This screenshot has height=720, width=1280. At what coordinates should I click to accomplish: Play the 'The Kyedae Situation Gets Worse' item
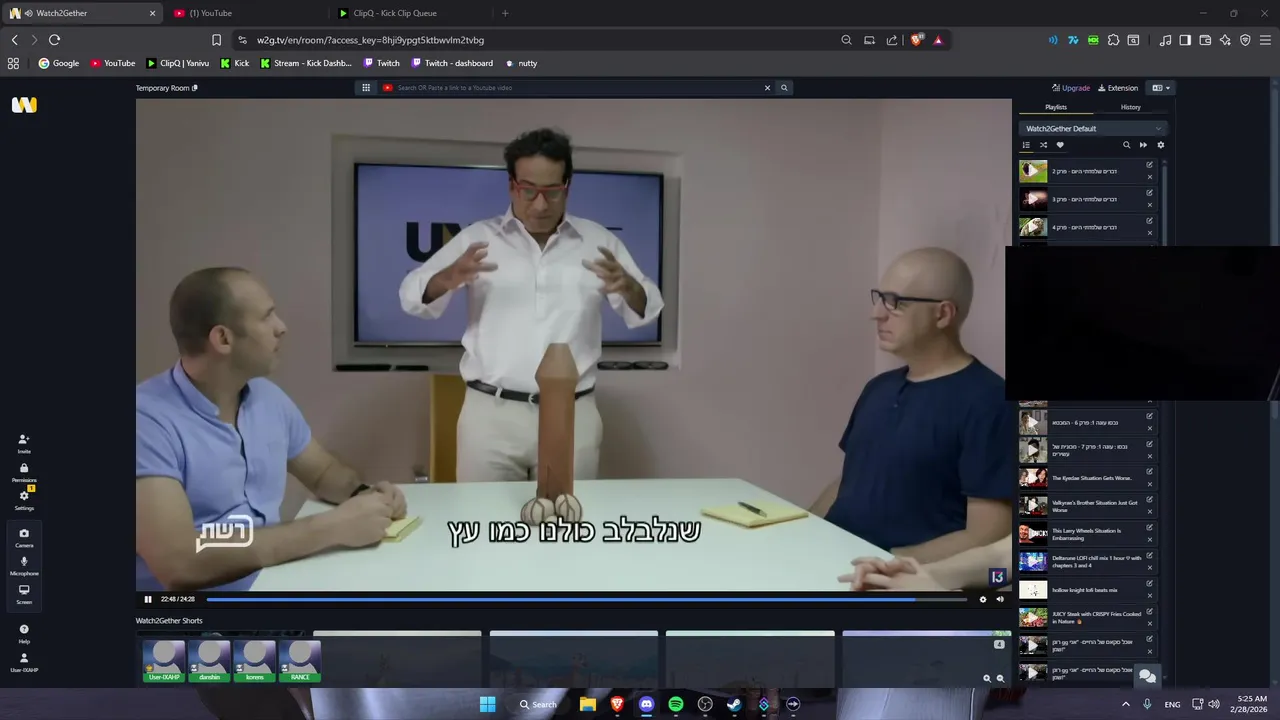(1033, 478)
